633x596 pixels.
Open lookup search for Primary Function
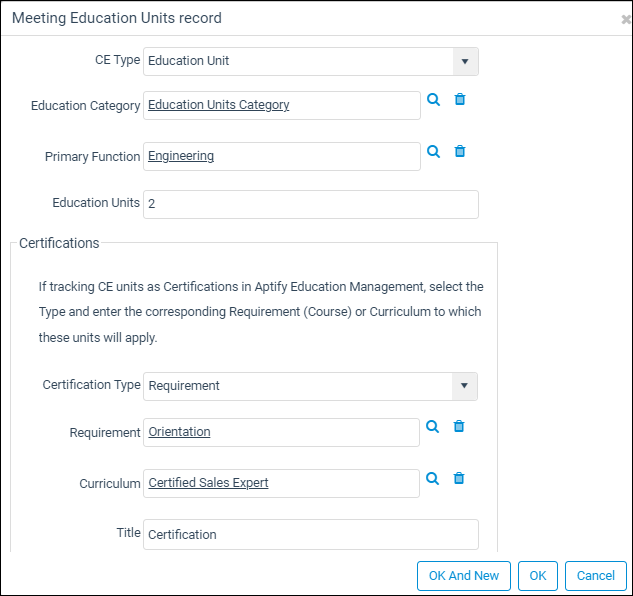click(434, 151)
